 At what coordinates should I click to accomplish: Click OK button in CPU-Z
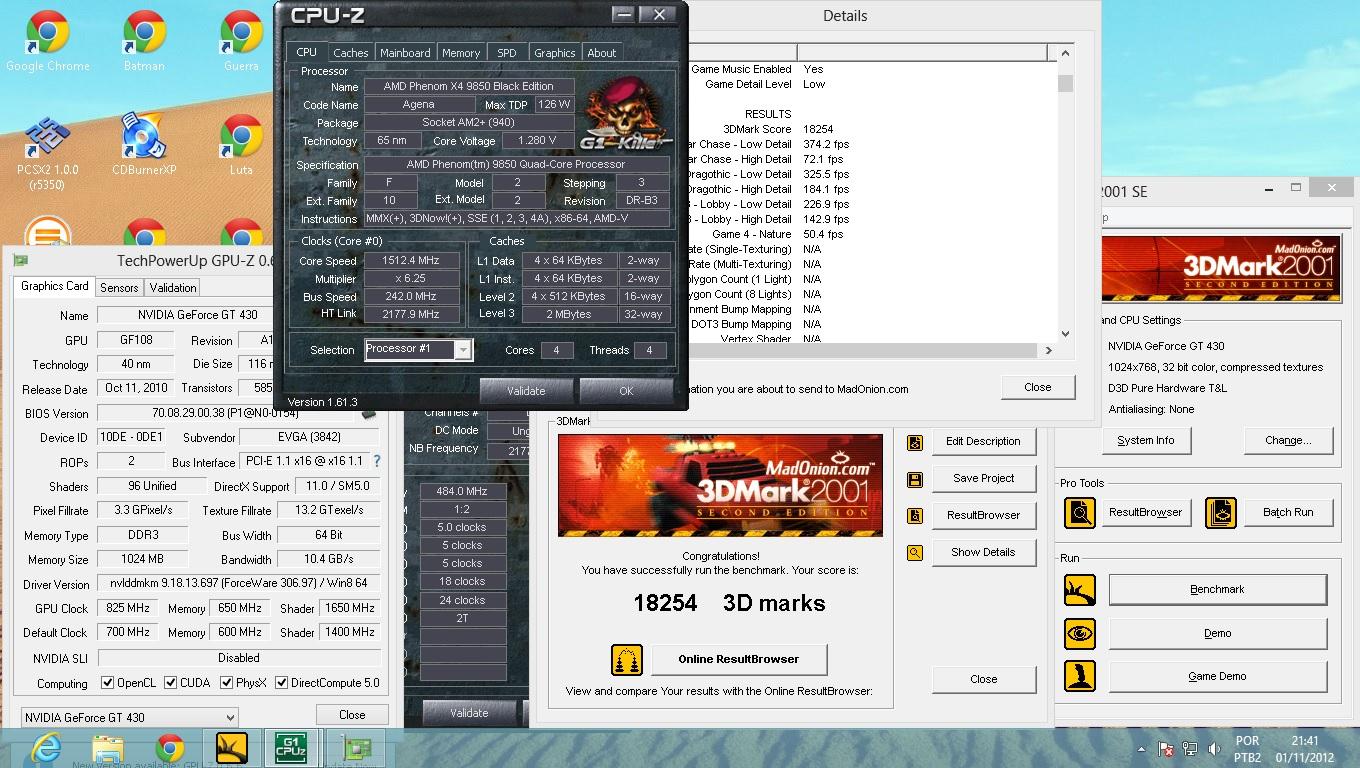click(626, 391)
